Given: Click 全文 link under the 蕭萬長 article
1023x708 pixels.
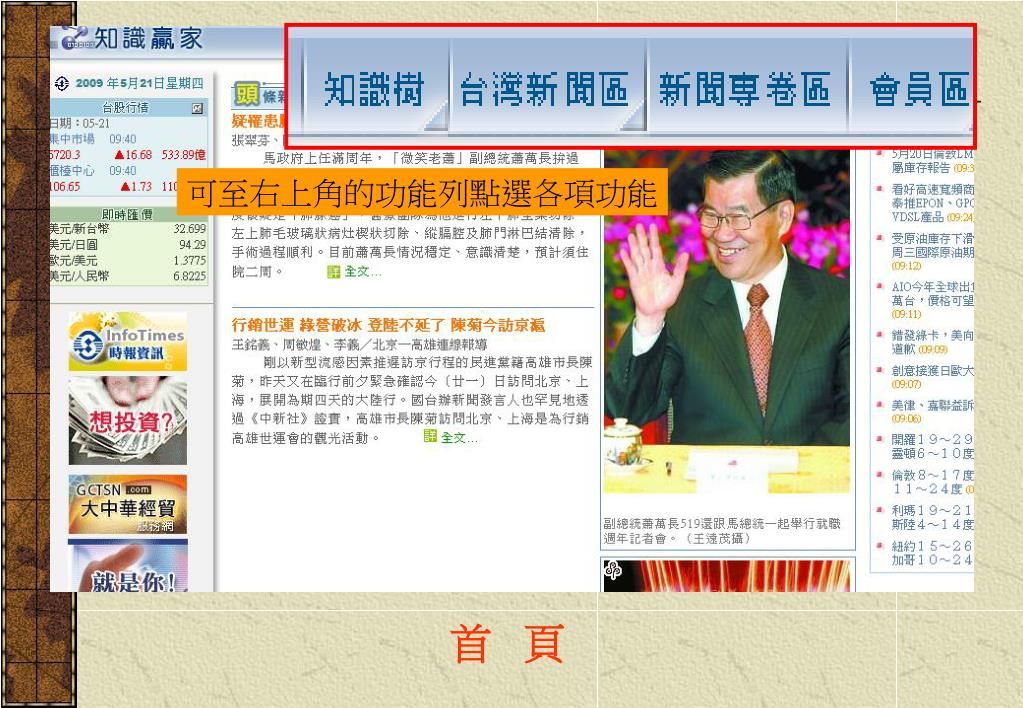Looking at the screenshot, I should (x=362, y=271).
